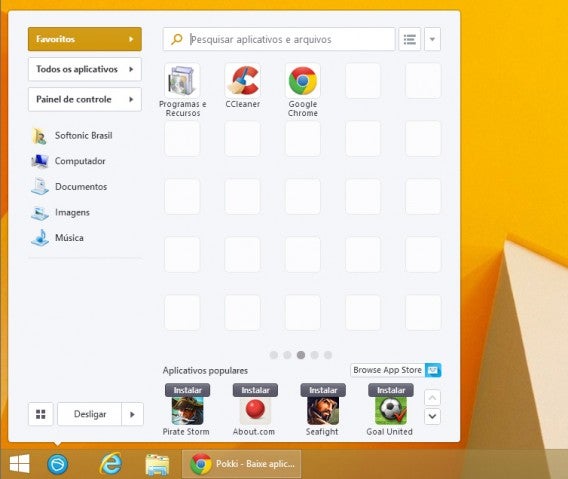Image resolution: width=568 pixels, height=479 pixels.
Task: Click the four-square grid icon near Desligar
Action: 41,414
